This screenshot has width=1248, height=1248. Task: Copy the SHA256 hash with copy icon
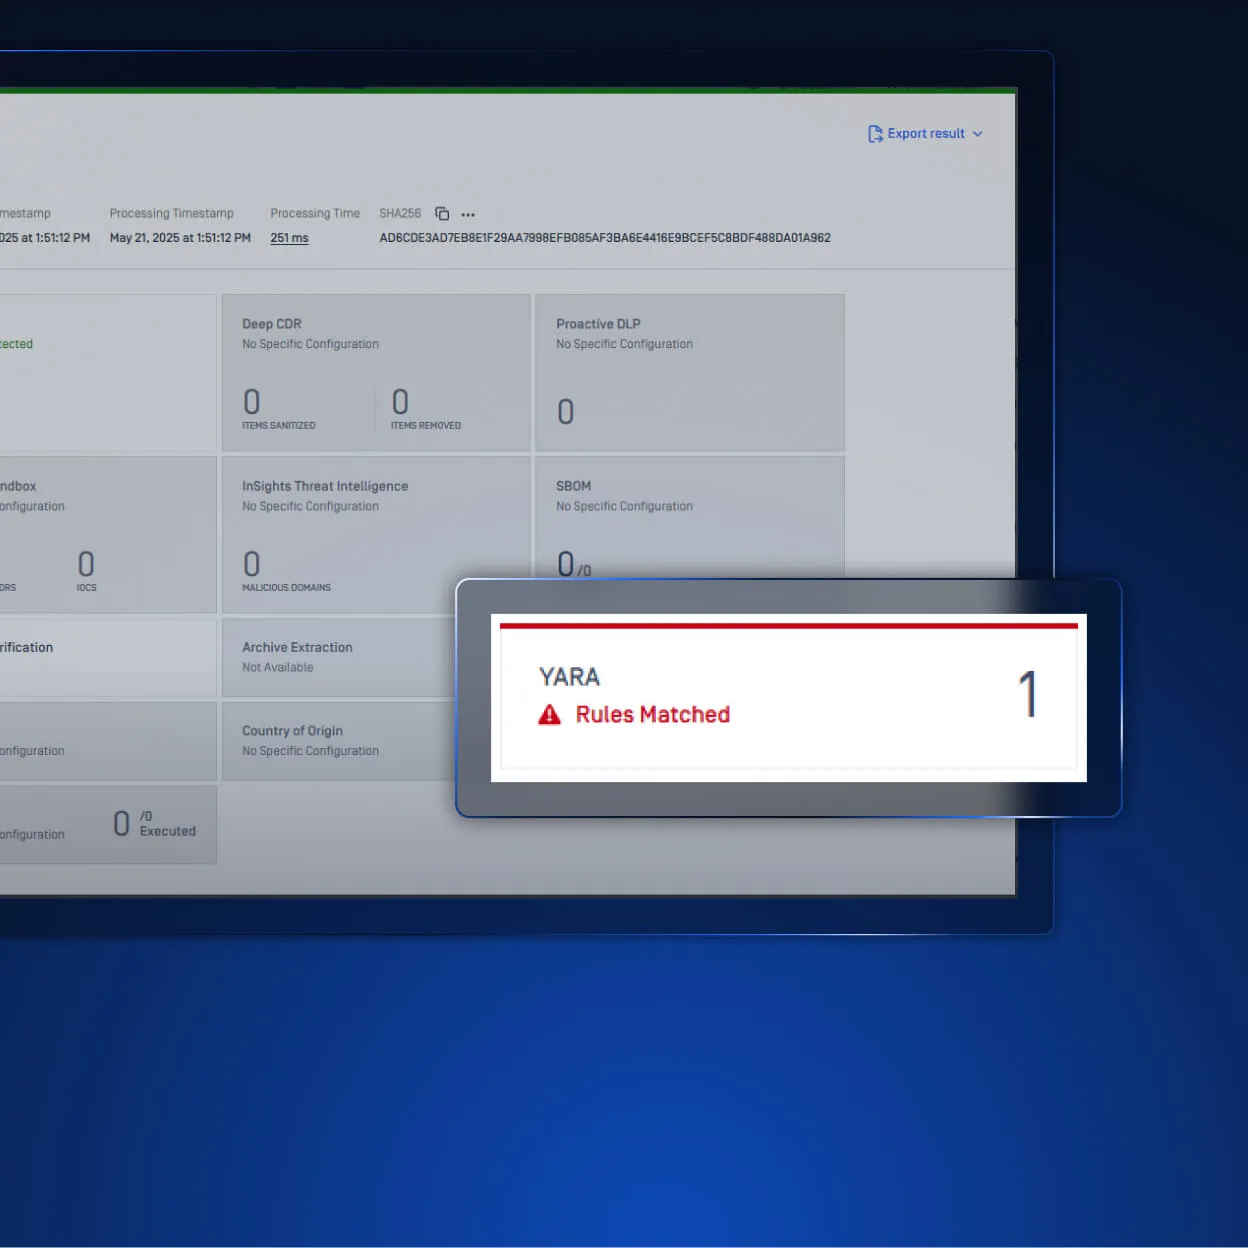(x=442, y=214)
